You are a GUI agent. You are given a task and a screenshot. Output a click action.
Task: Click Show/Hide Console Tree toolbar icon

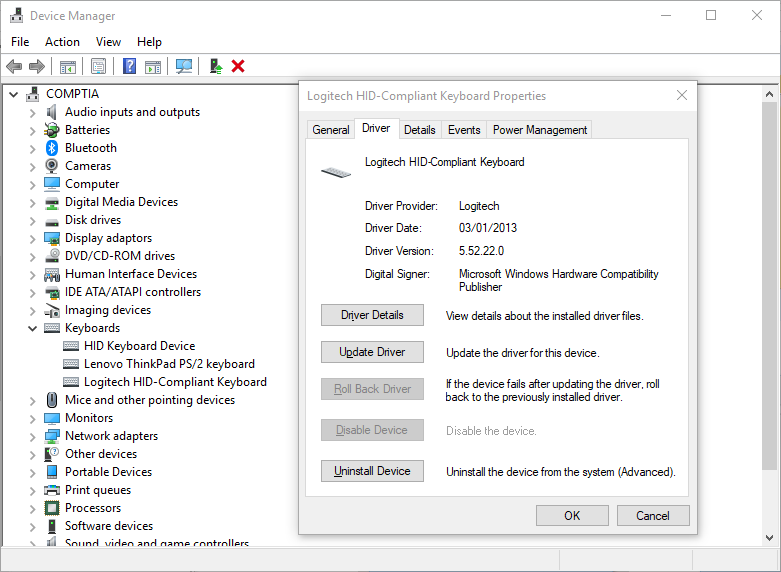point(68,66)
